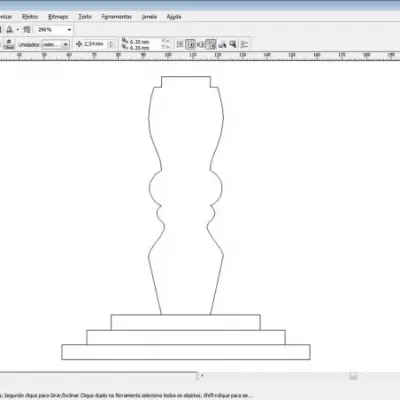Select the small top cap rectangle of column
The width and height of the screenshot is (400, 400).
click(x=186, y=82)
